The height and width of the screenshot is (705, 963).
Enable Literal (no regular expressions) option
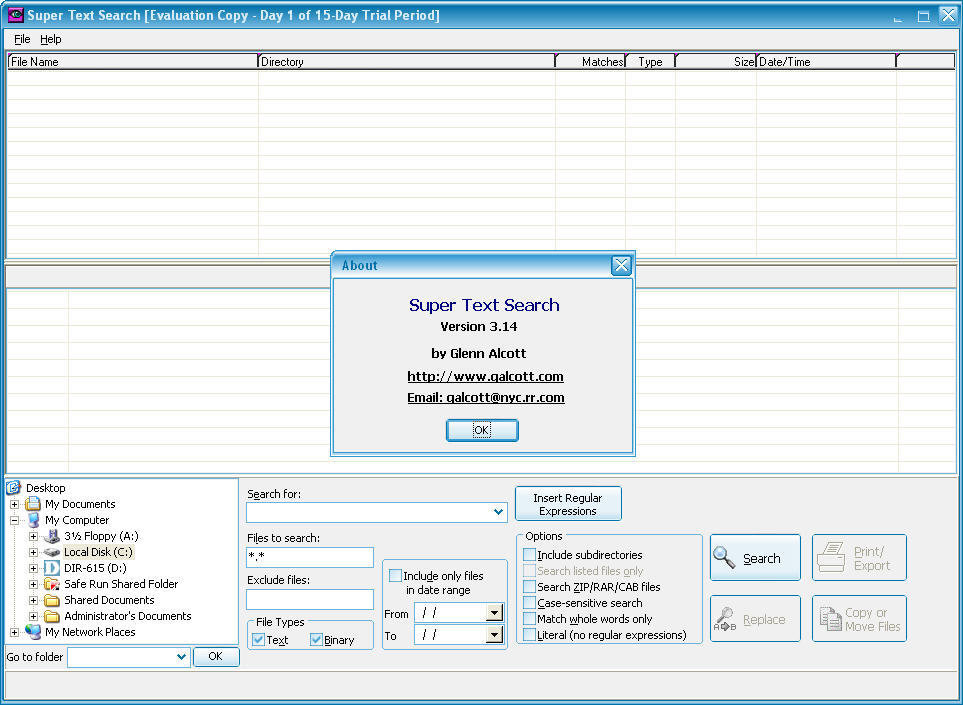[529, 634]
